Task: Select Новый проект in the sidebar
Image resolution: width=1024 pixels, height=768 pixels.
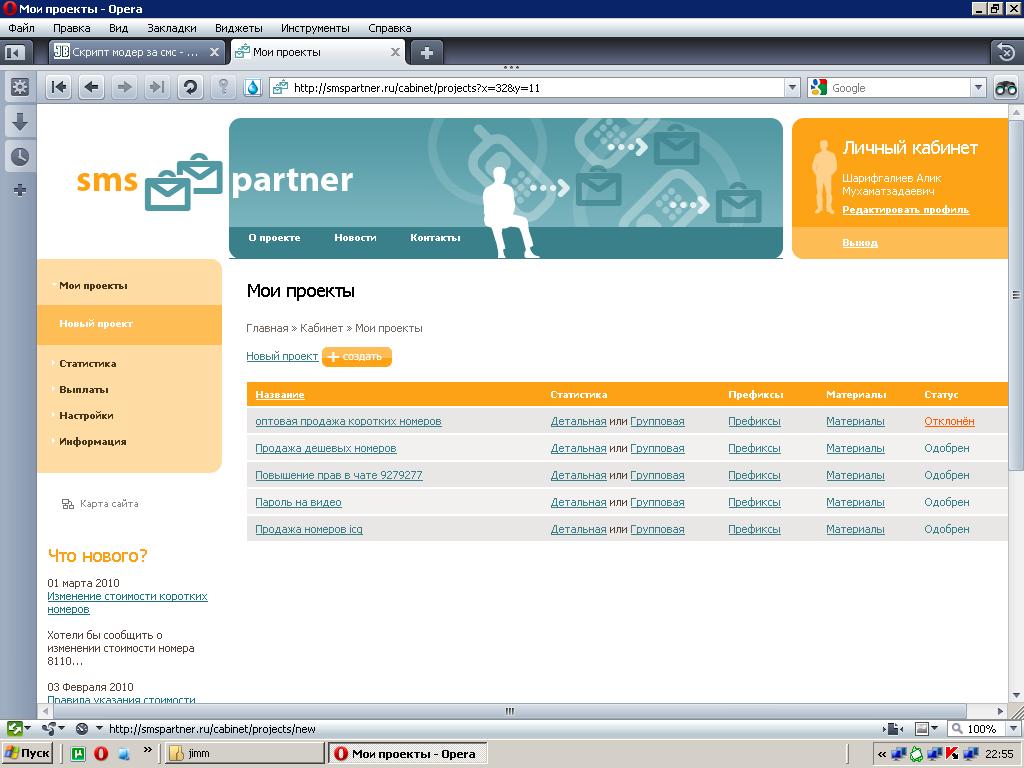Action: [96, 324]
